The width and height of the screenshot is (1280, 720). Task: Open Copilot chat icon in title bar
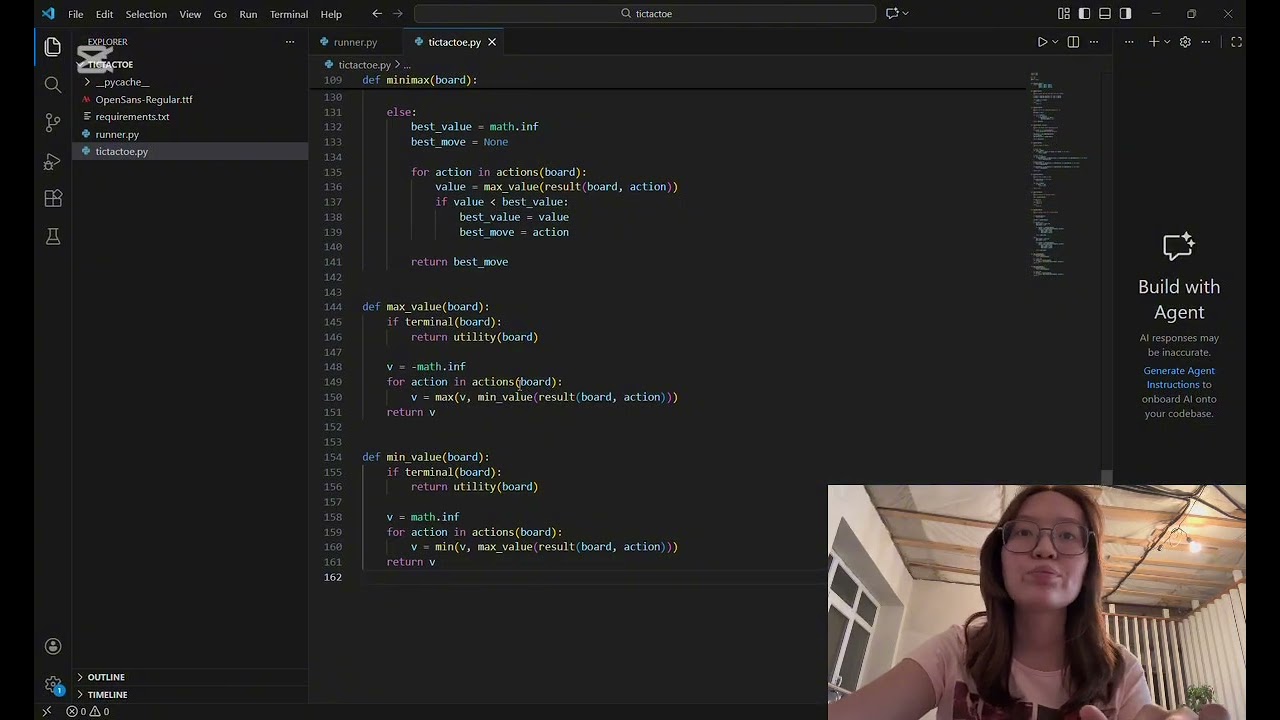(892, 14)
